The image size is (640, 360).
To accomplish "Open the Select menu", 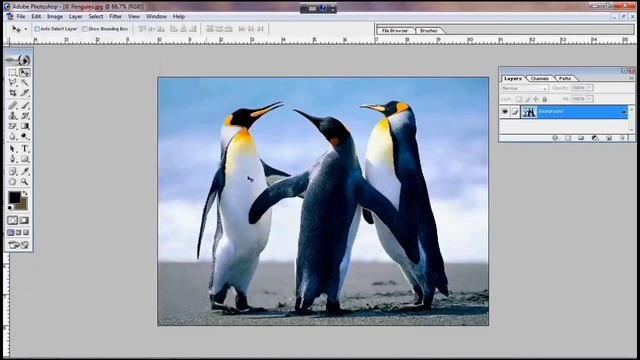I will 96,16.
